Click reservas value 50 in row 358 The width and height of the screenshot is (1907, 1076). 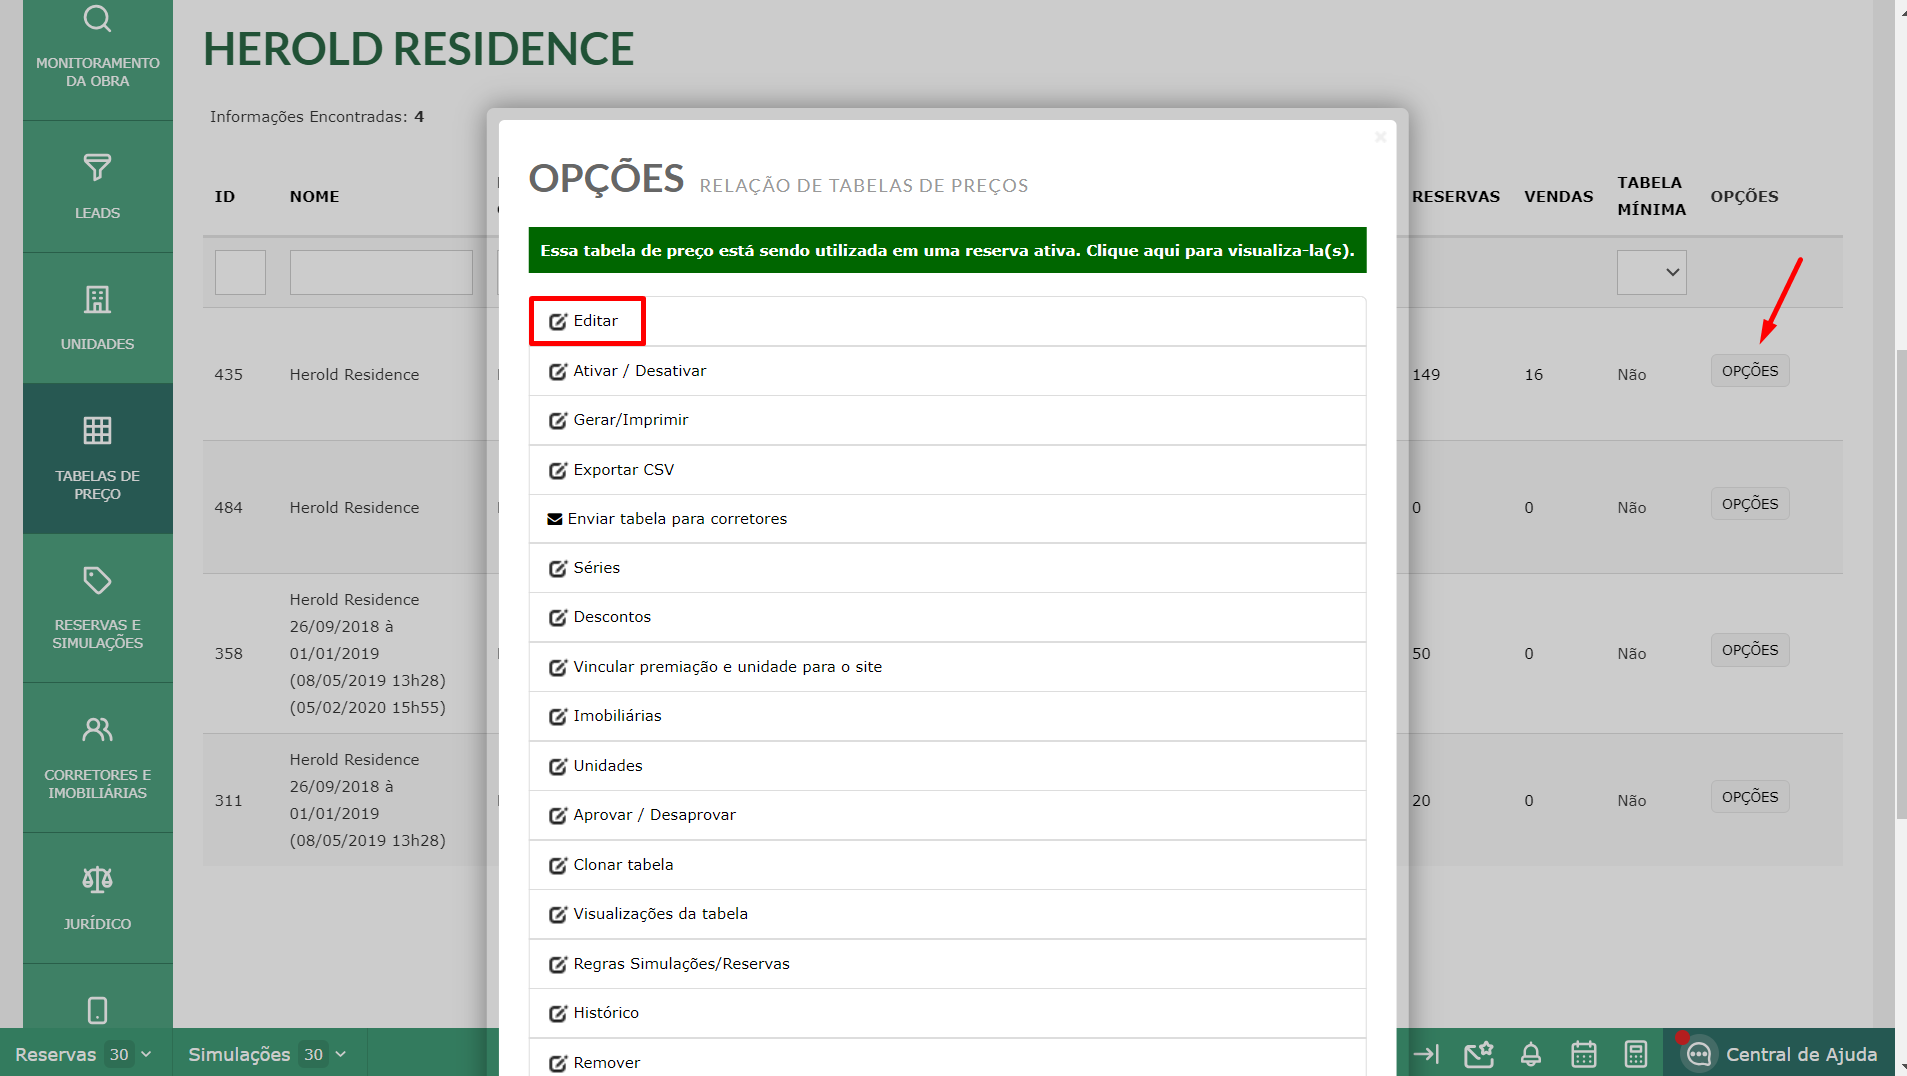coord(1421,654)
